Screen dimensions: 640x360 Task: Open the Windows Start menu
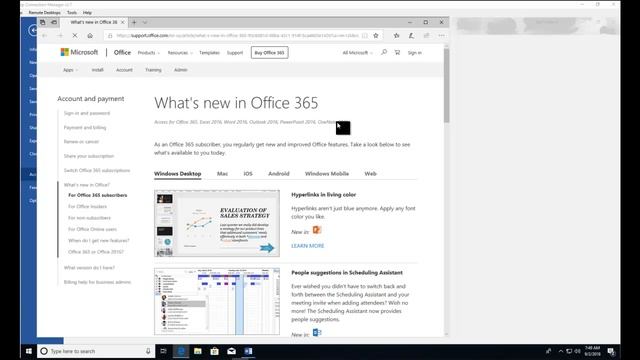point(29,351)
